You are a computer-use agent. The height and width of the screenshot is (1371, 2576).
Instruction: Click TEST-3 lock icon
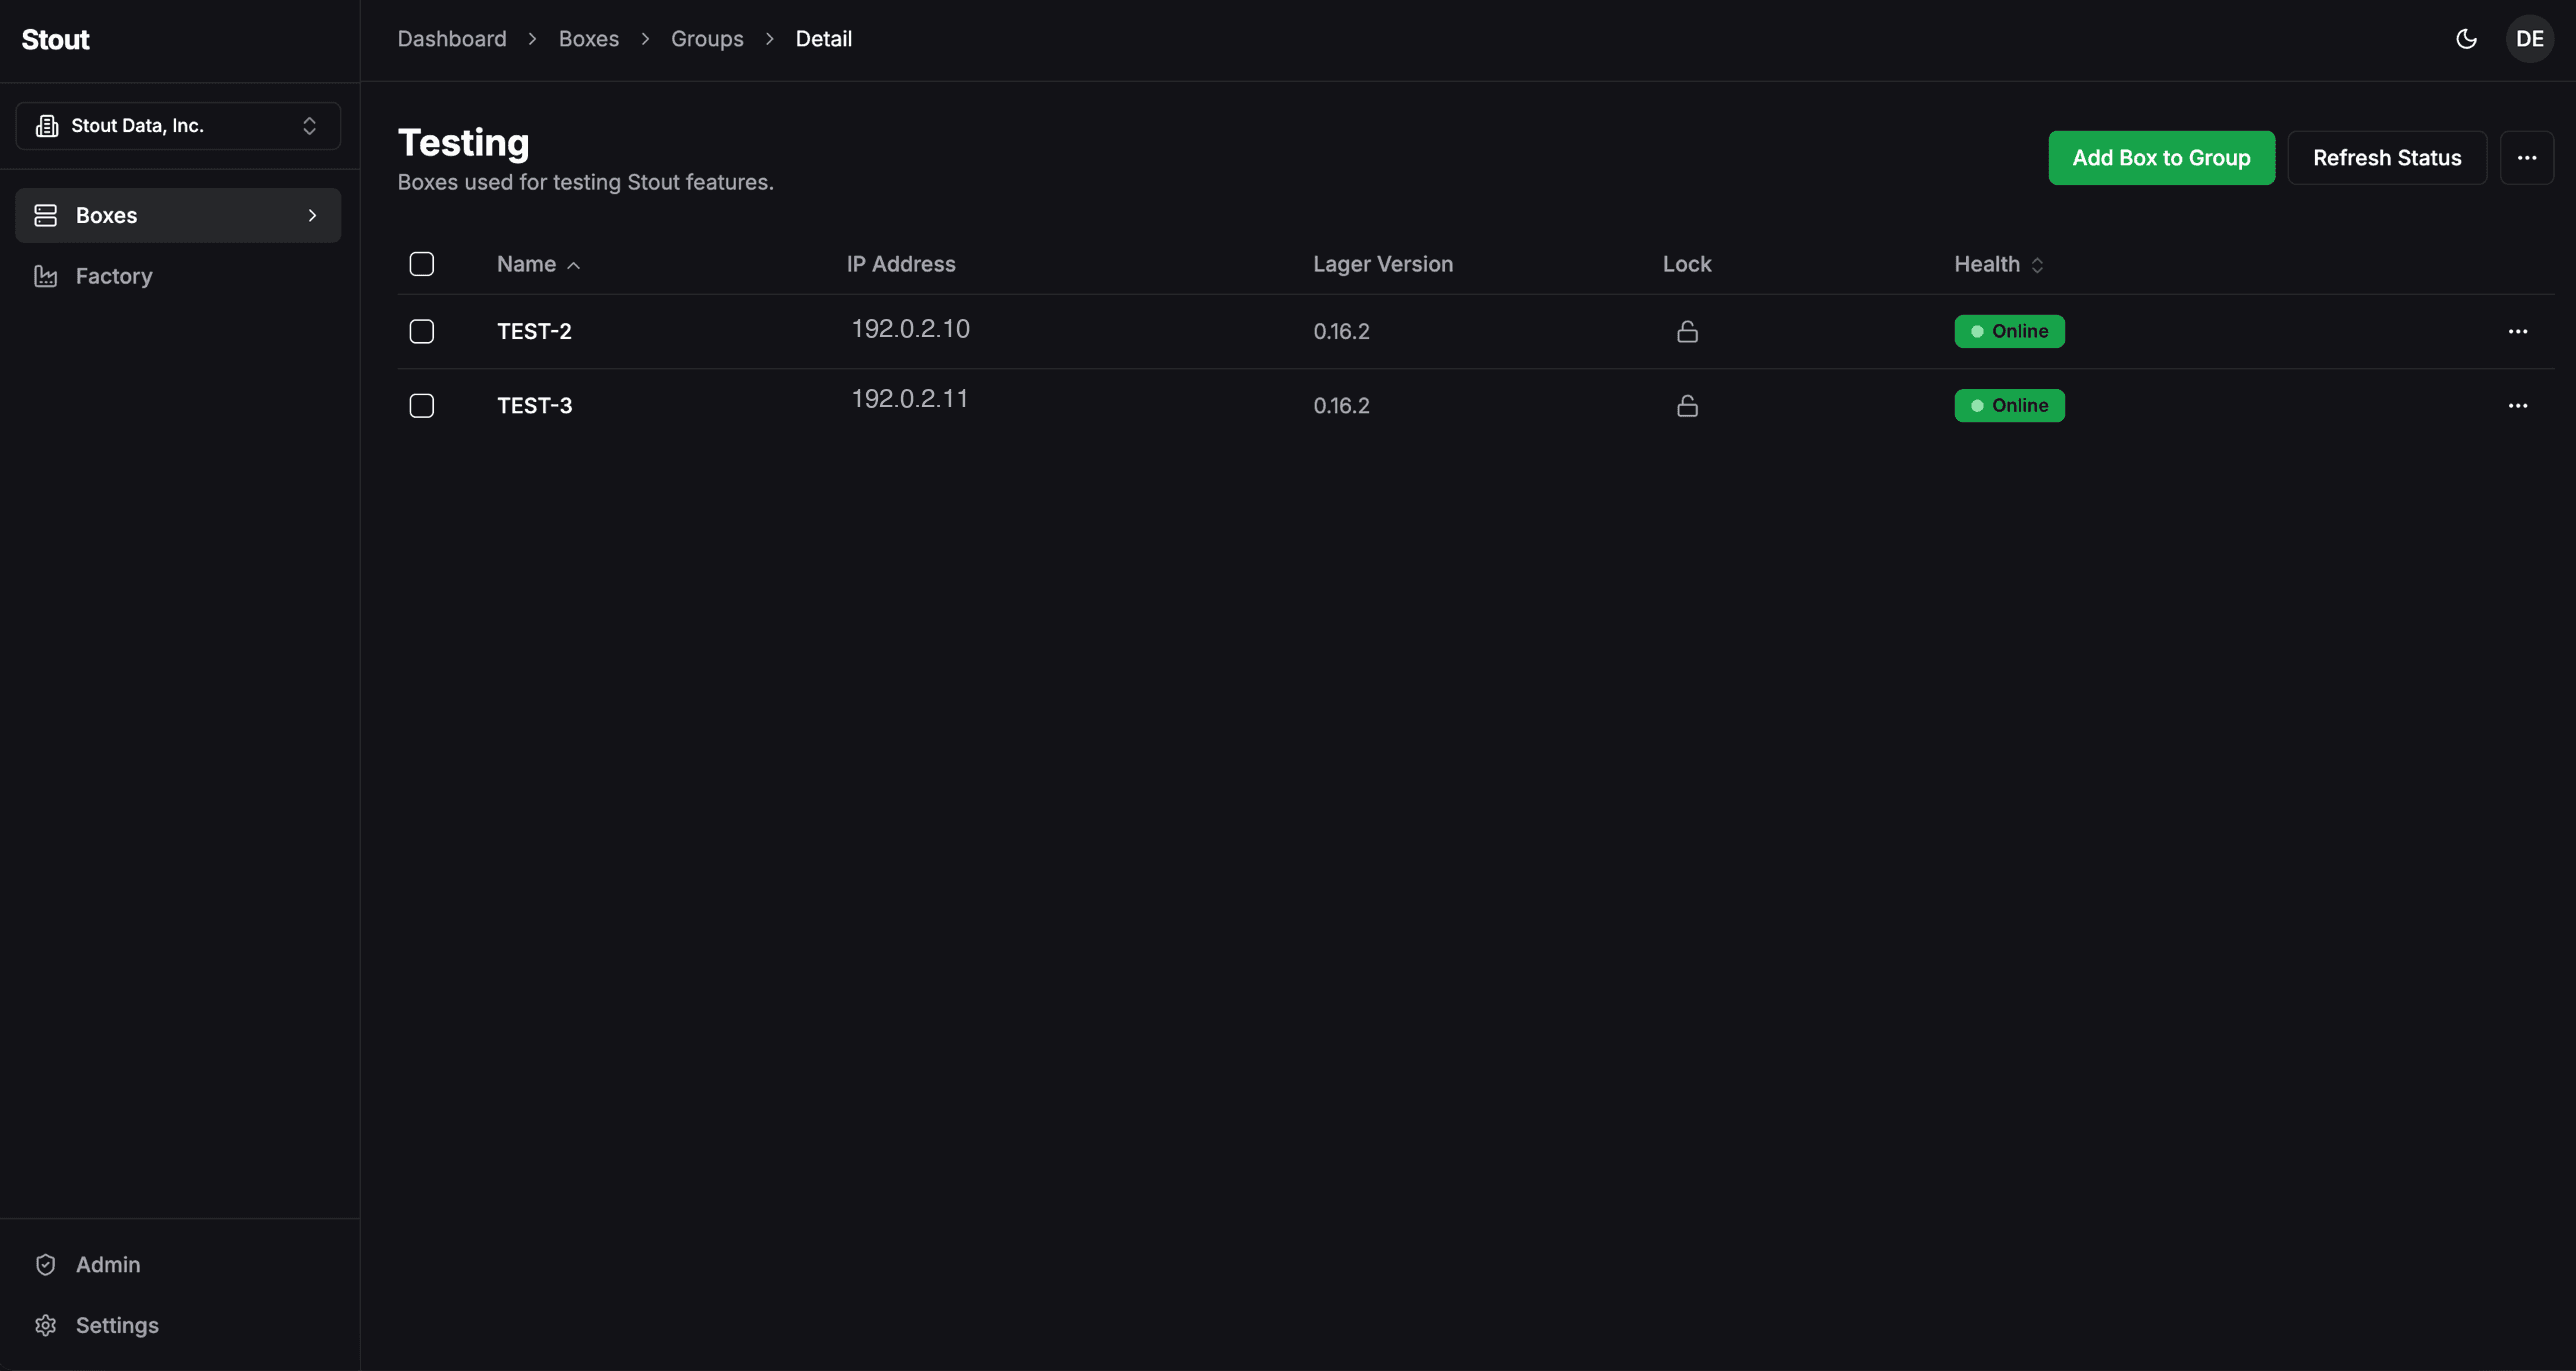(x=1687, y=406)
